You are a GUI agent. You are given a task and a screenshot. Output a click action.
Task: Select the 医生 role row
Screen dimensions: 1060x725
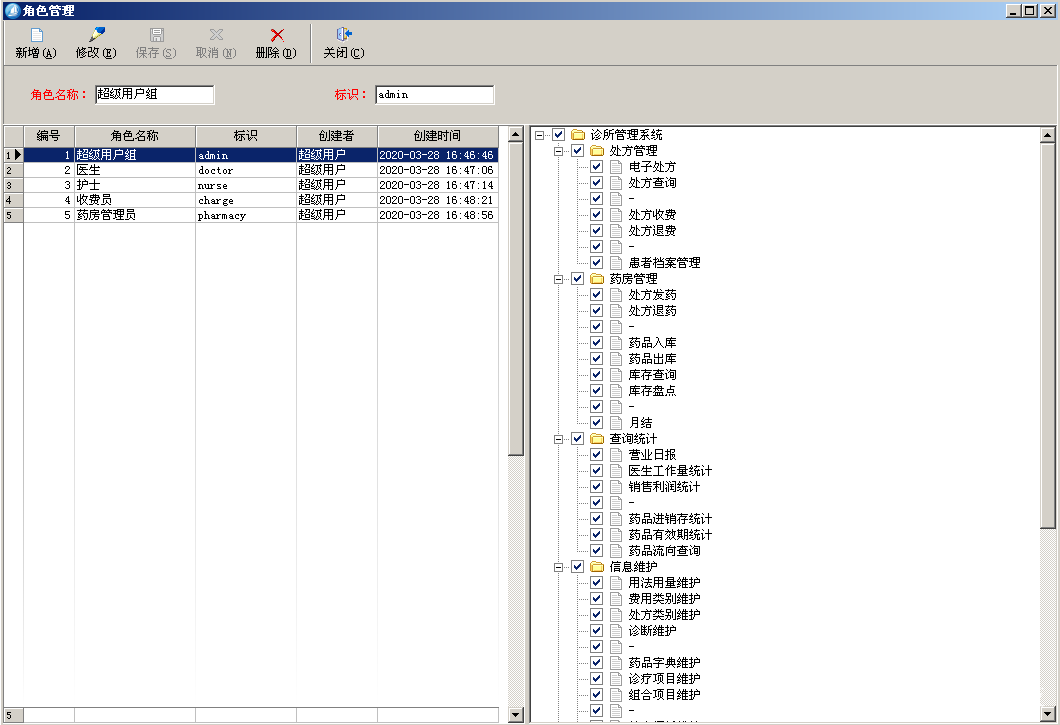pos(134,171)
